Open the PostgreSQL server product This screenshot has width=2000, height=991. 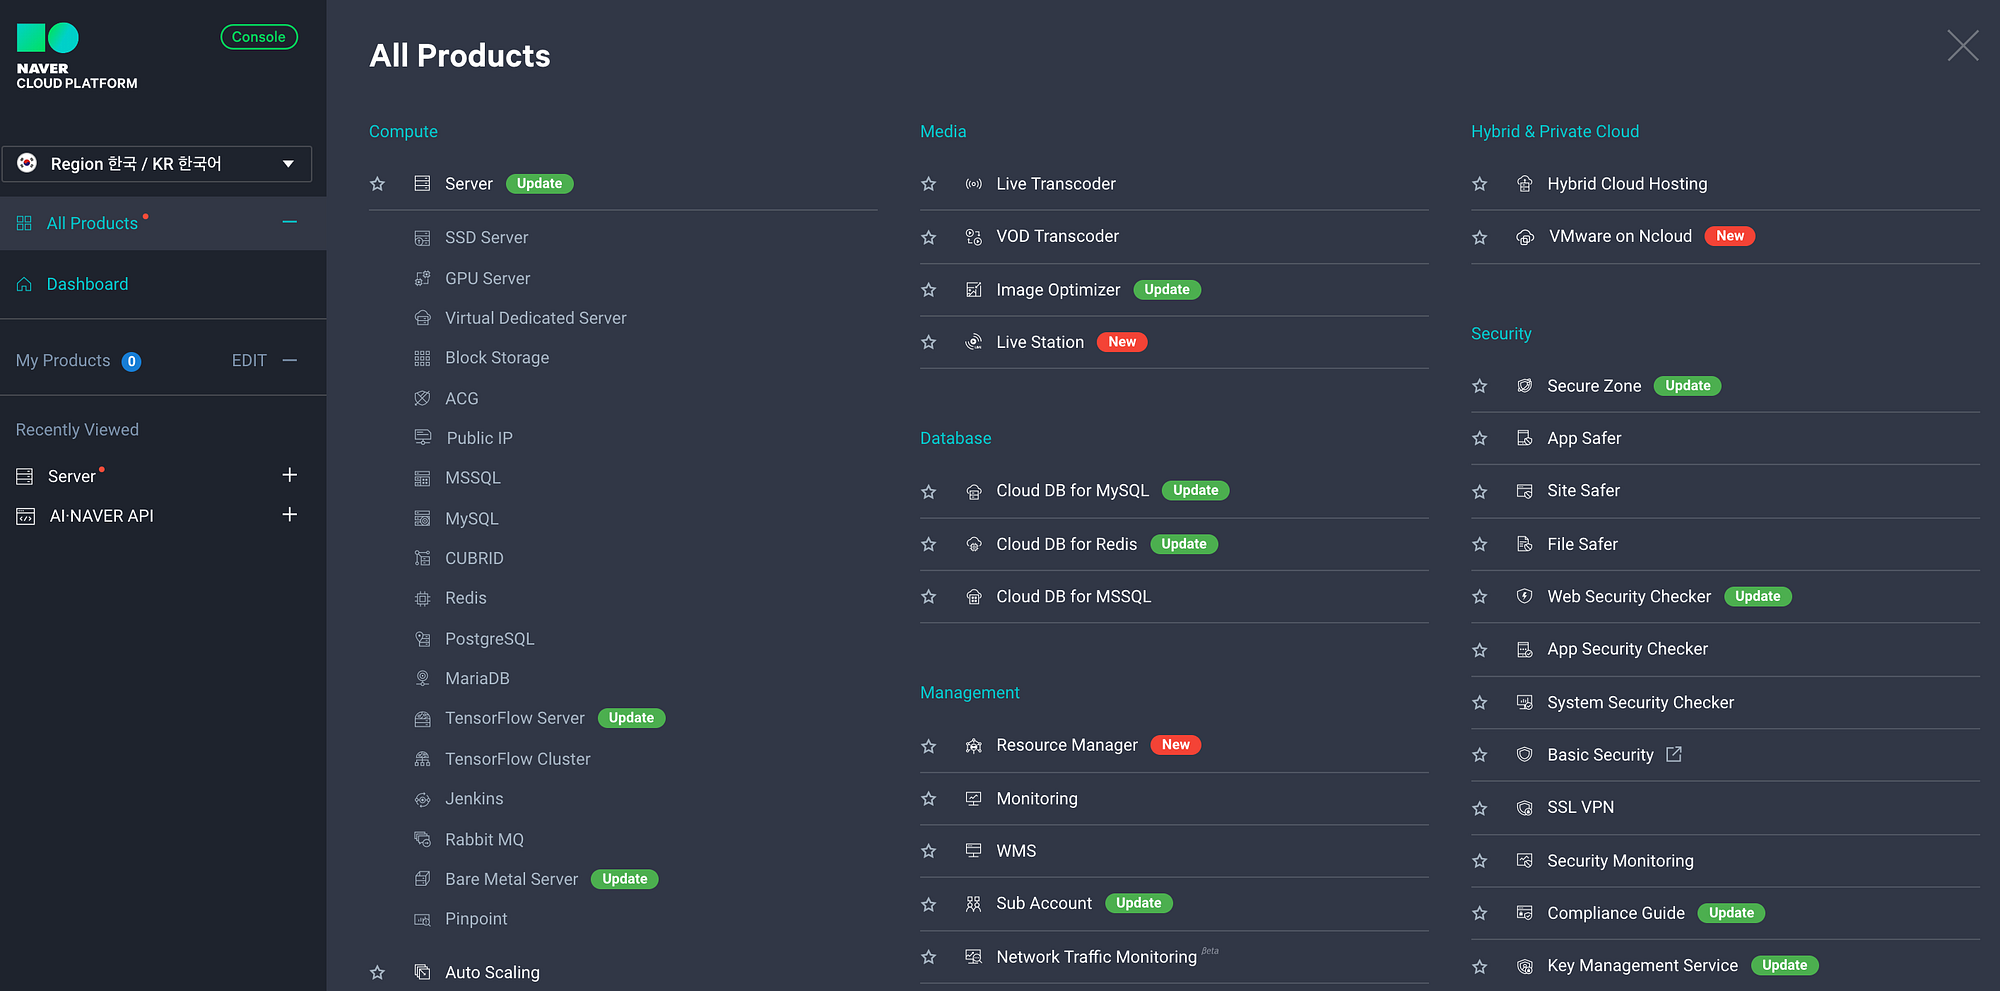coord(490,639)
